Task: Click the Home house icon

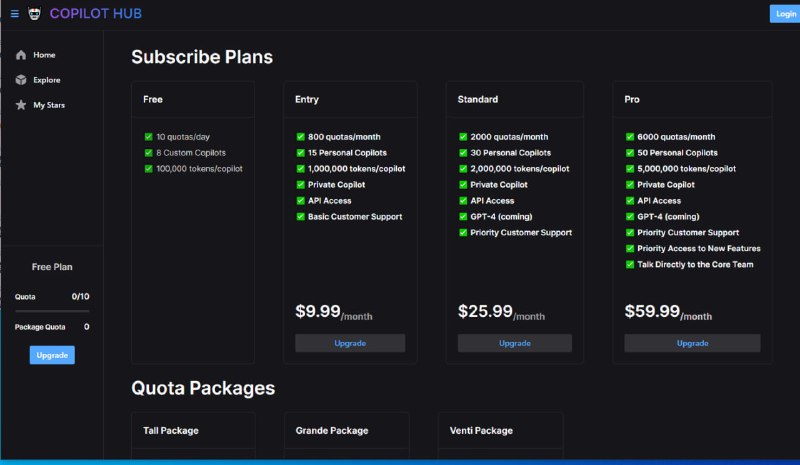Action: [21, 55]
